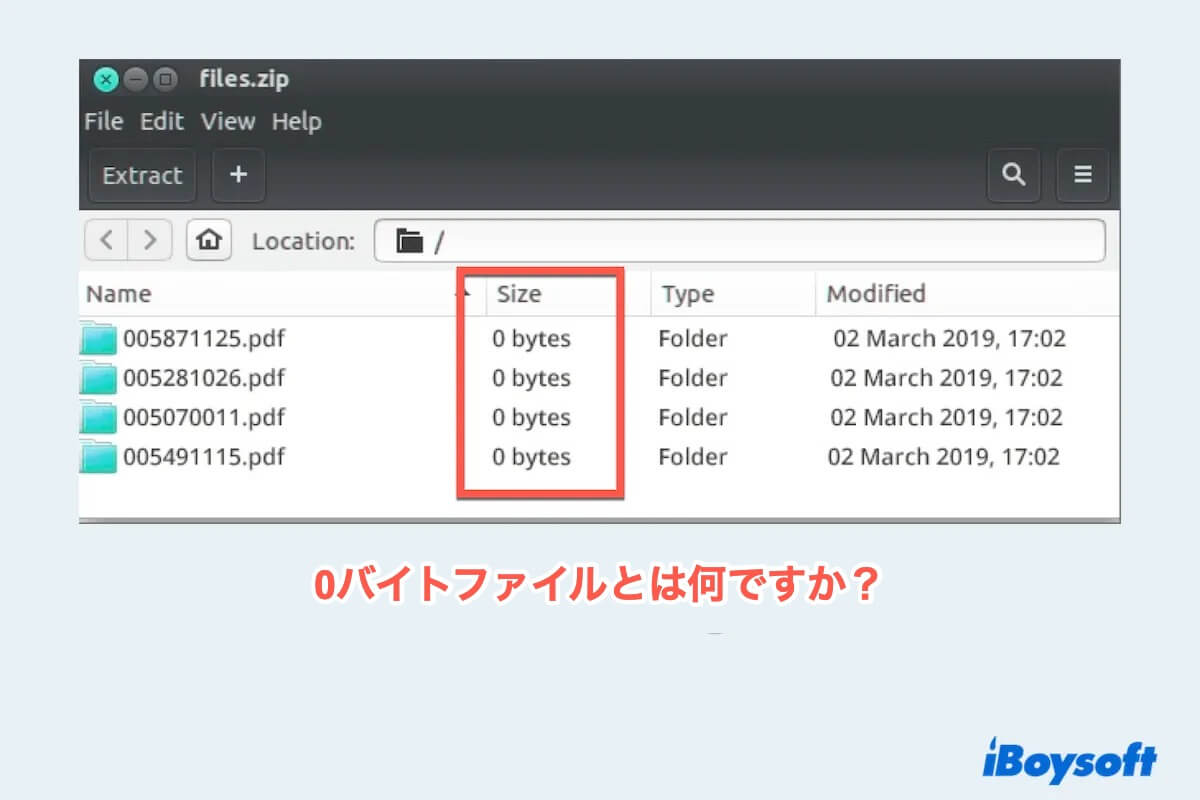Navigate back with left arrow

(107, 241)
